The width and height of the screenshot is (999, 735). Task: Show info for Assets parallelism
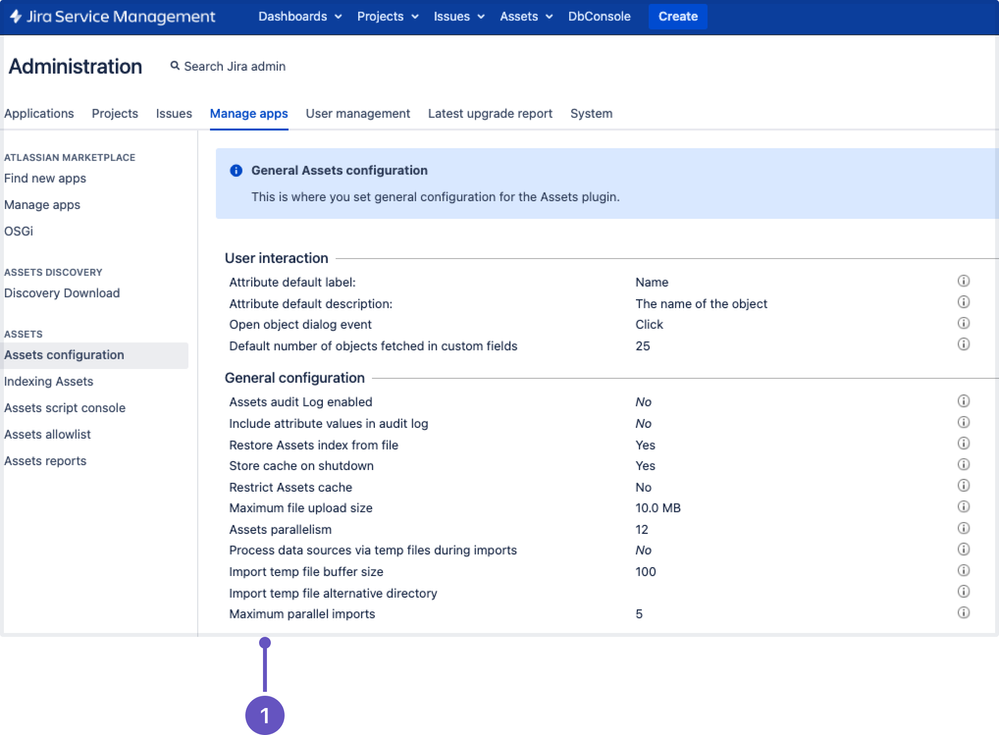[x=963, y=528]
